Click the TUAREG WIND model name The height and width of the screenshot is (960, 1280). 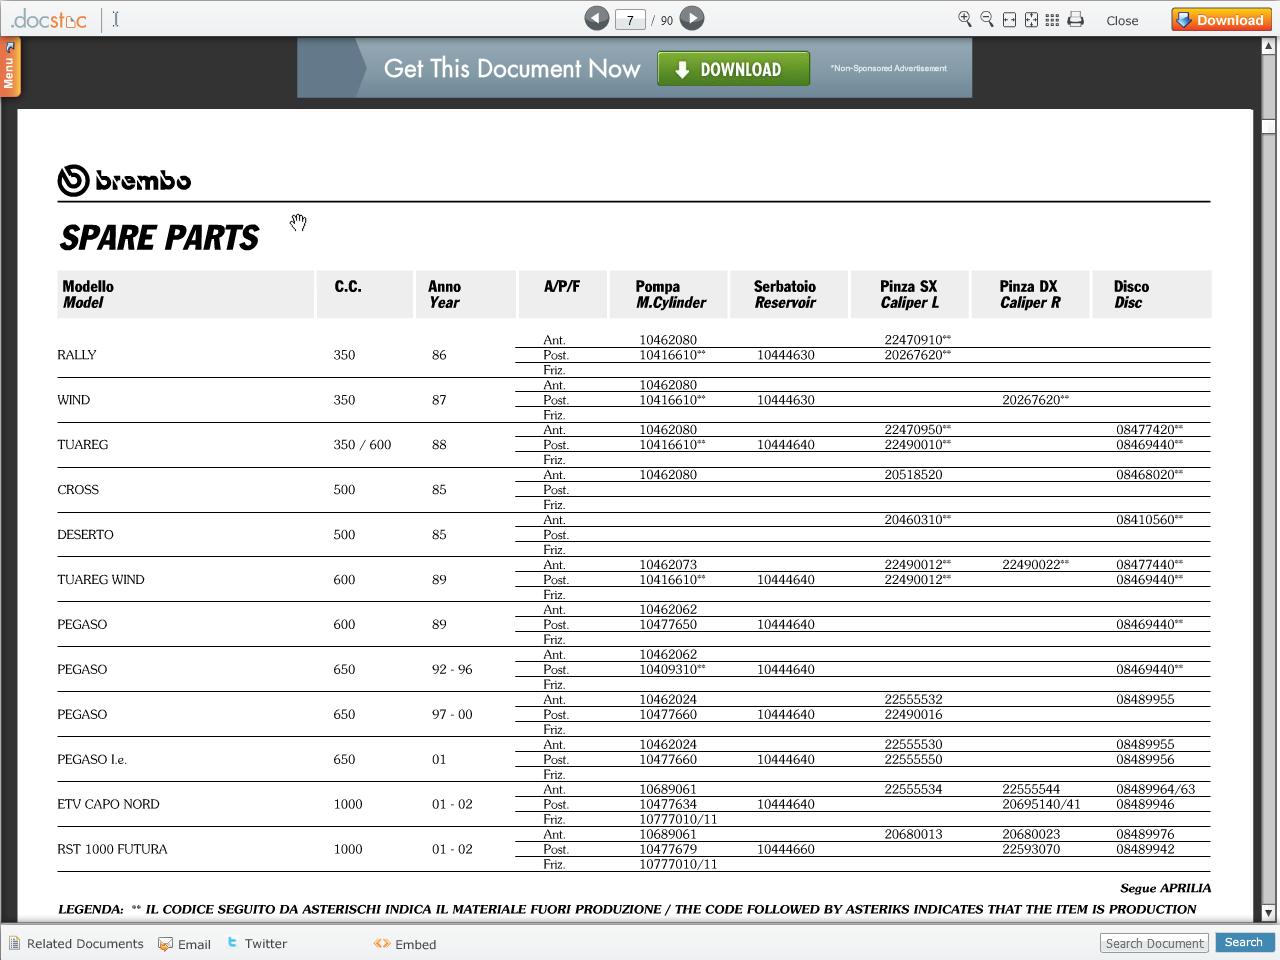pyautogui.click(x=101, y=580)
